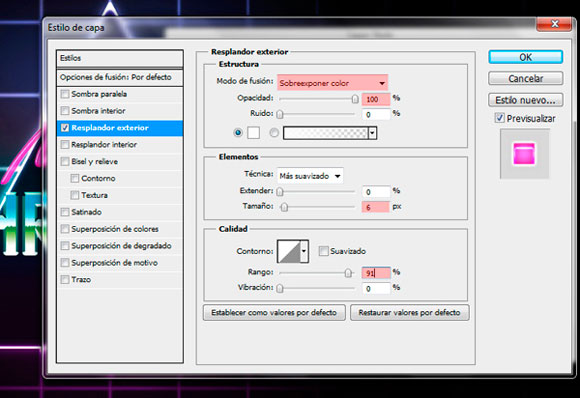Viewport: 580px width, 398px height.
Task: Click Restaurar valores por defecto
Action: pos(409,313)
